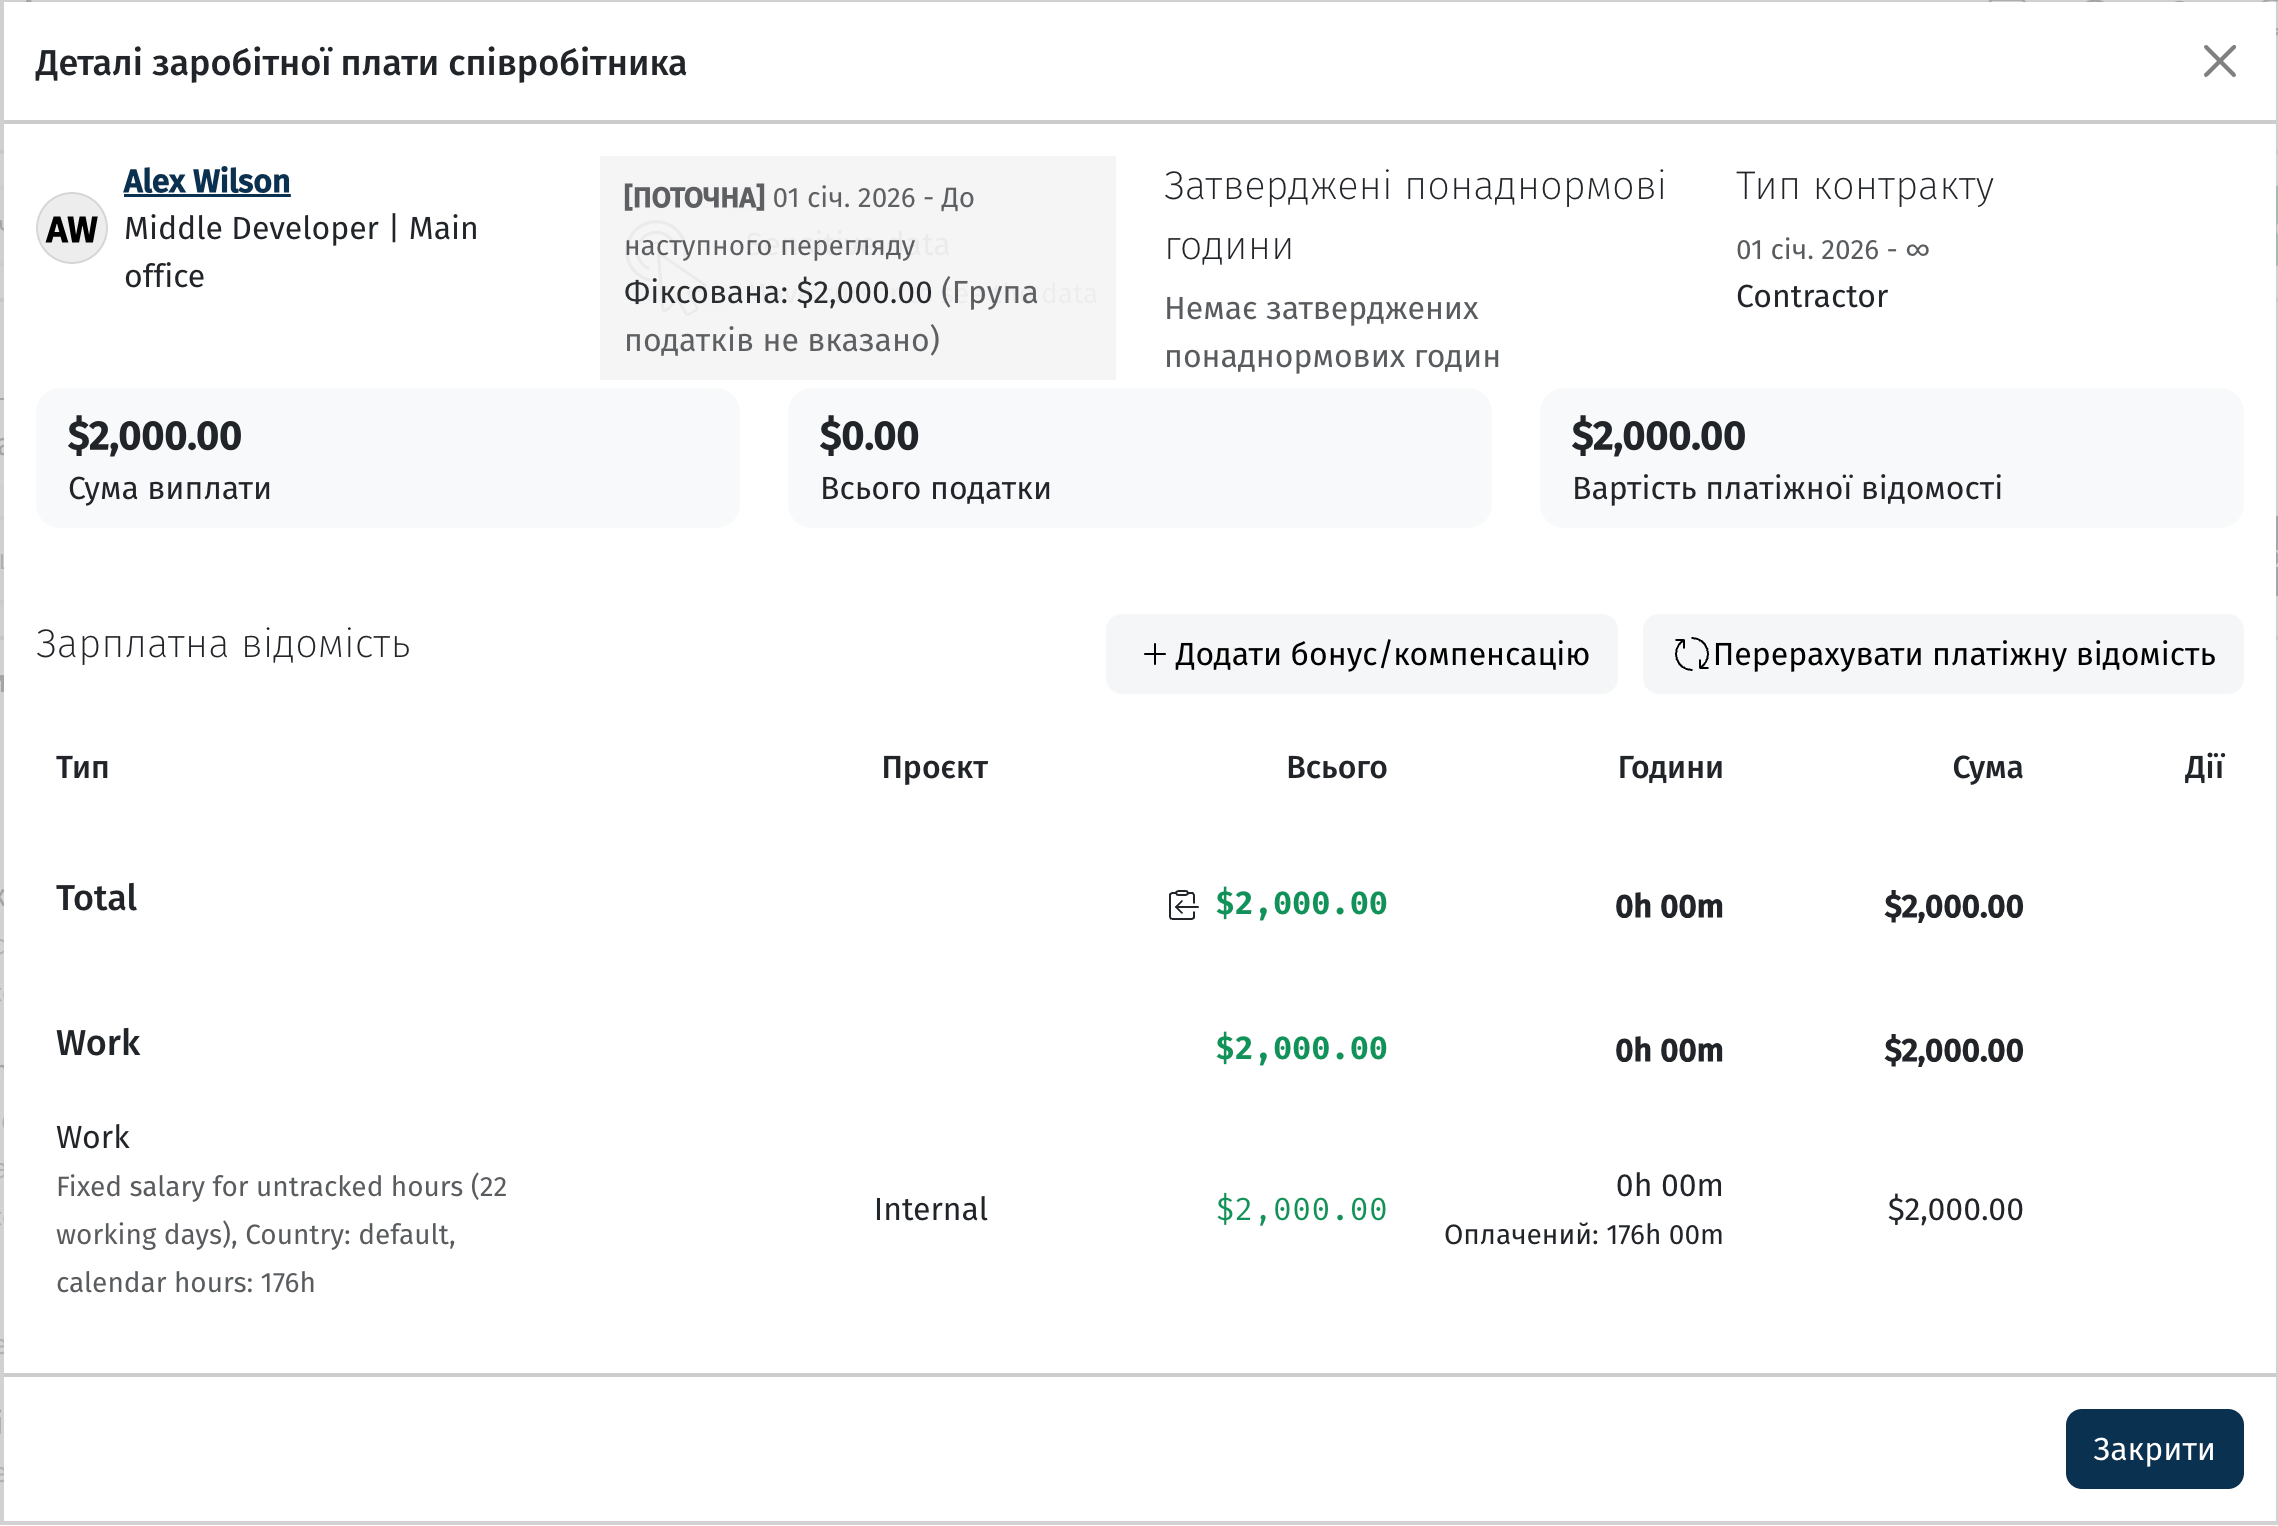Click the Додати бонус/компенсацію button
Screen dimensions: 2278x1526
coord(1361,654)
